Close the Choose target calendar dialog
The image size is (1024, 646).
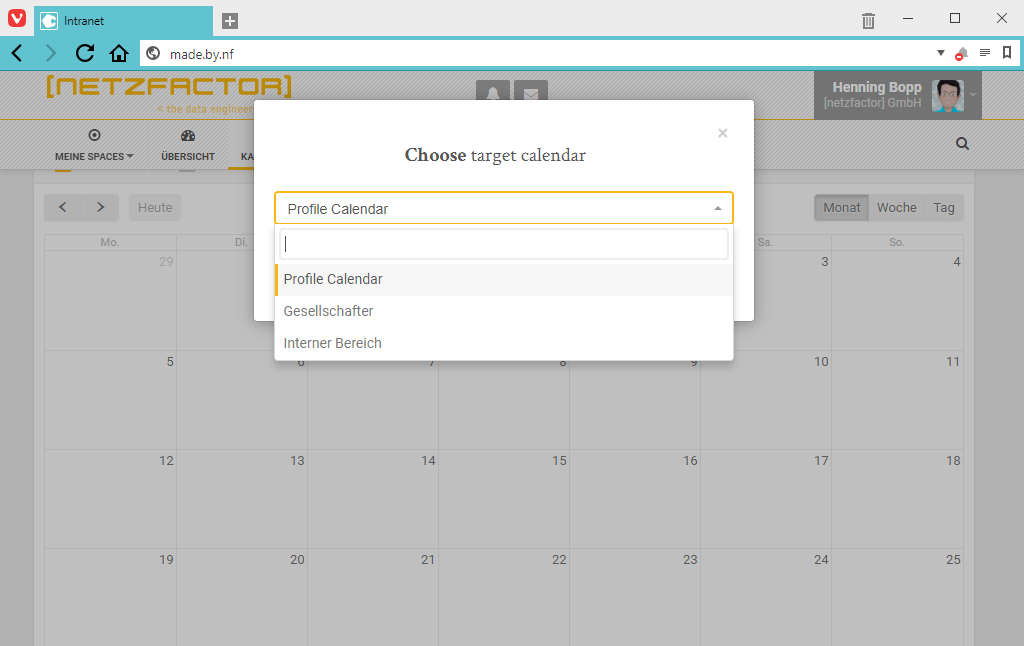click(722, 133)
